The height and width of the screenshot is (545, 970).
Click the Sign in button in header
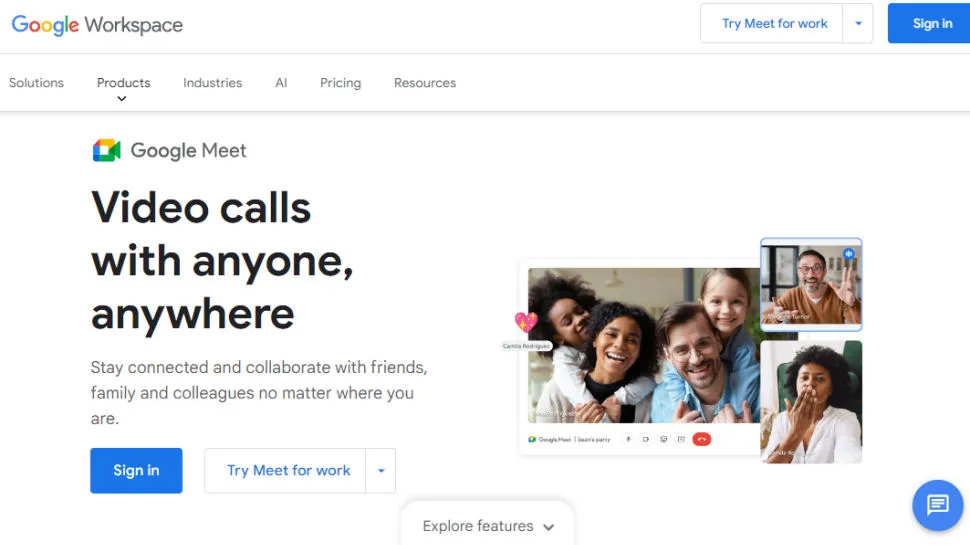click(932, 24)
